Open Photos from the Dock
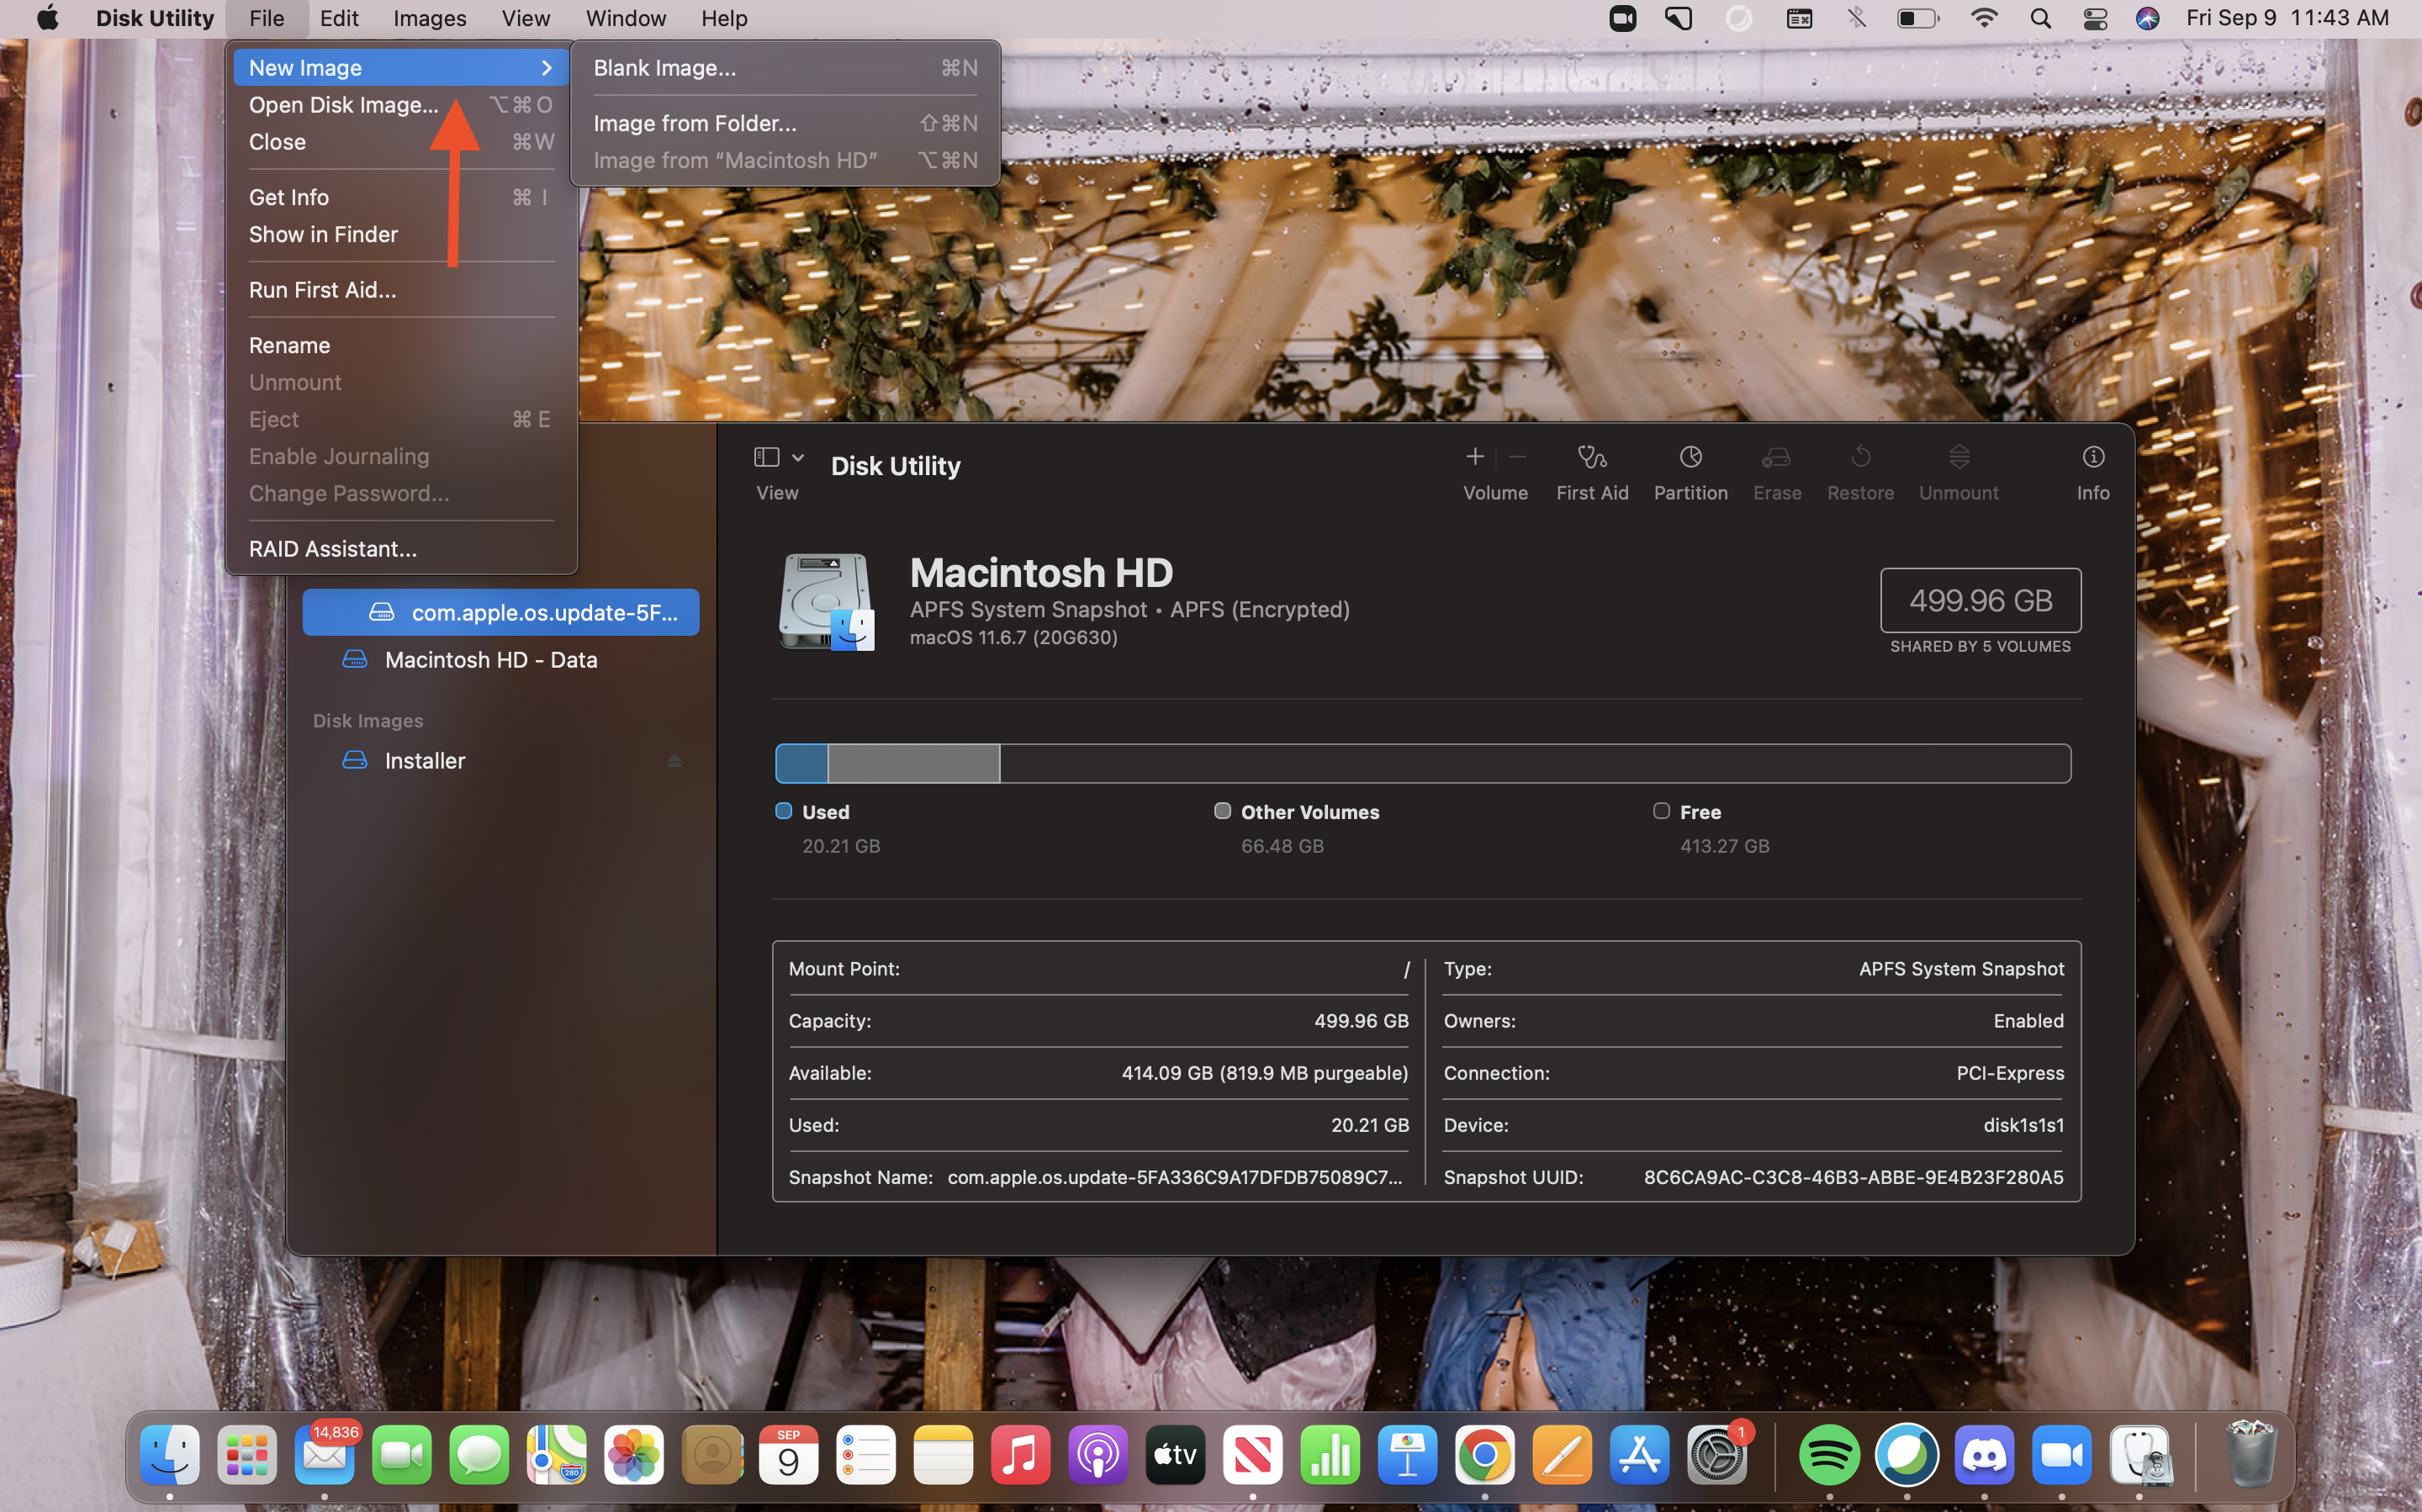The width and height of the screenshot is (2422, 1512). pos(634,1455)
